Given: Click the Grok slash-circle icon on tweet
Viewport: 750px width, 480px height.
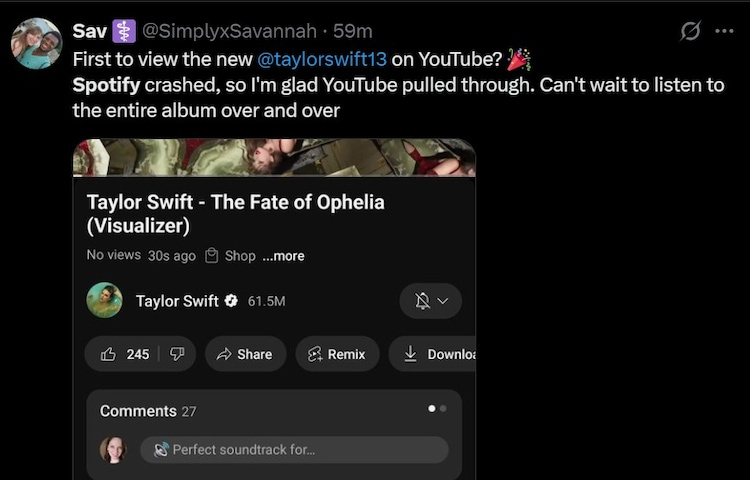Looking at the screenshot, I should [690, 31].
